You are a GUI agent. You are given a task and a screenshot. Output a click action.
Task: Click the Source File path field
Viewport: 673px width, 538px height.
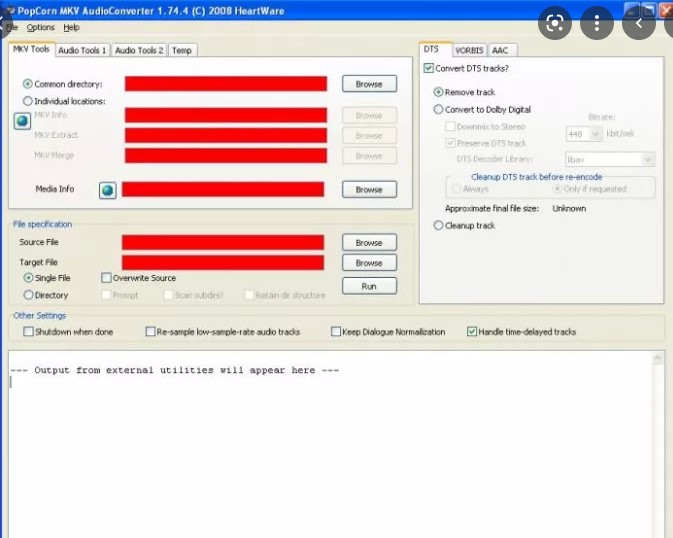[x=223, y=242]
